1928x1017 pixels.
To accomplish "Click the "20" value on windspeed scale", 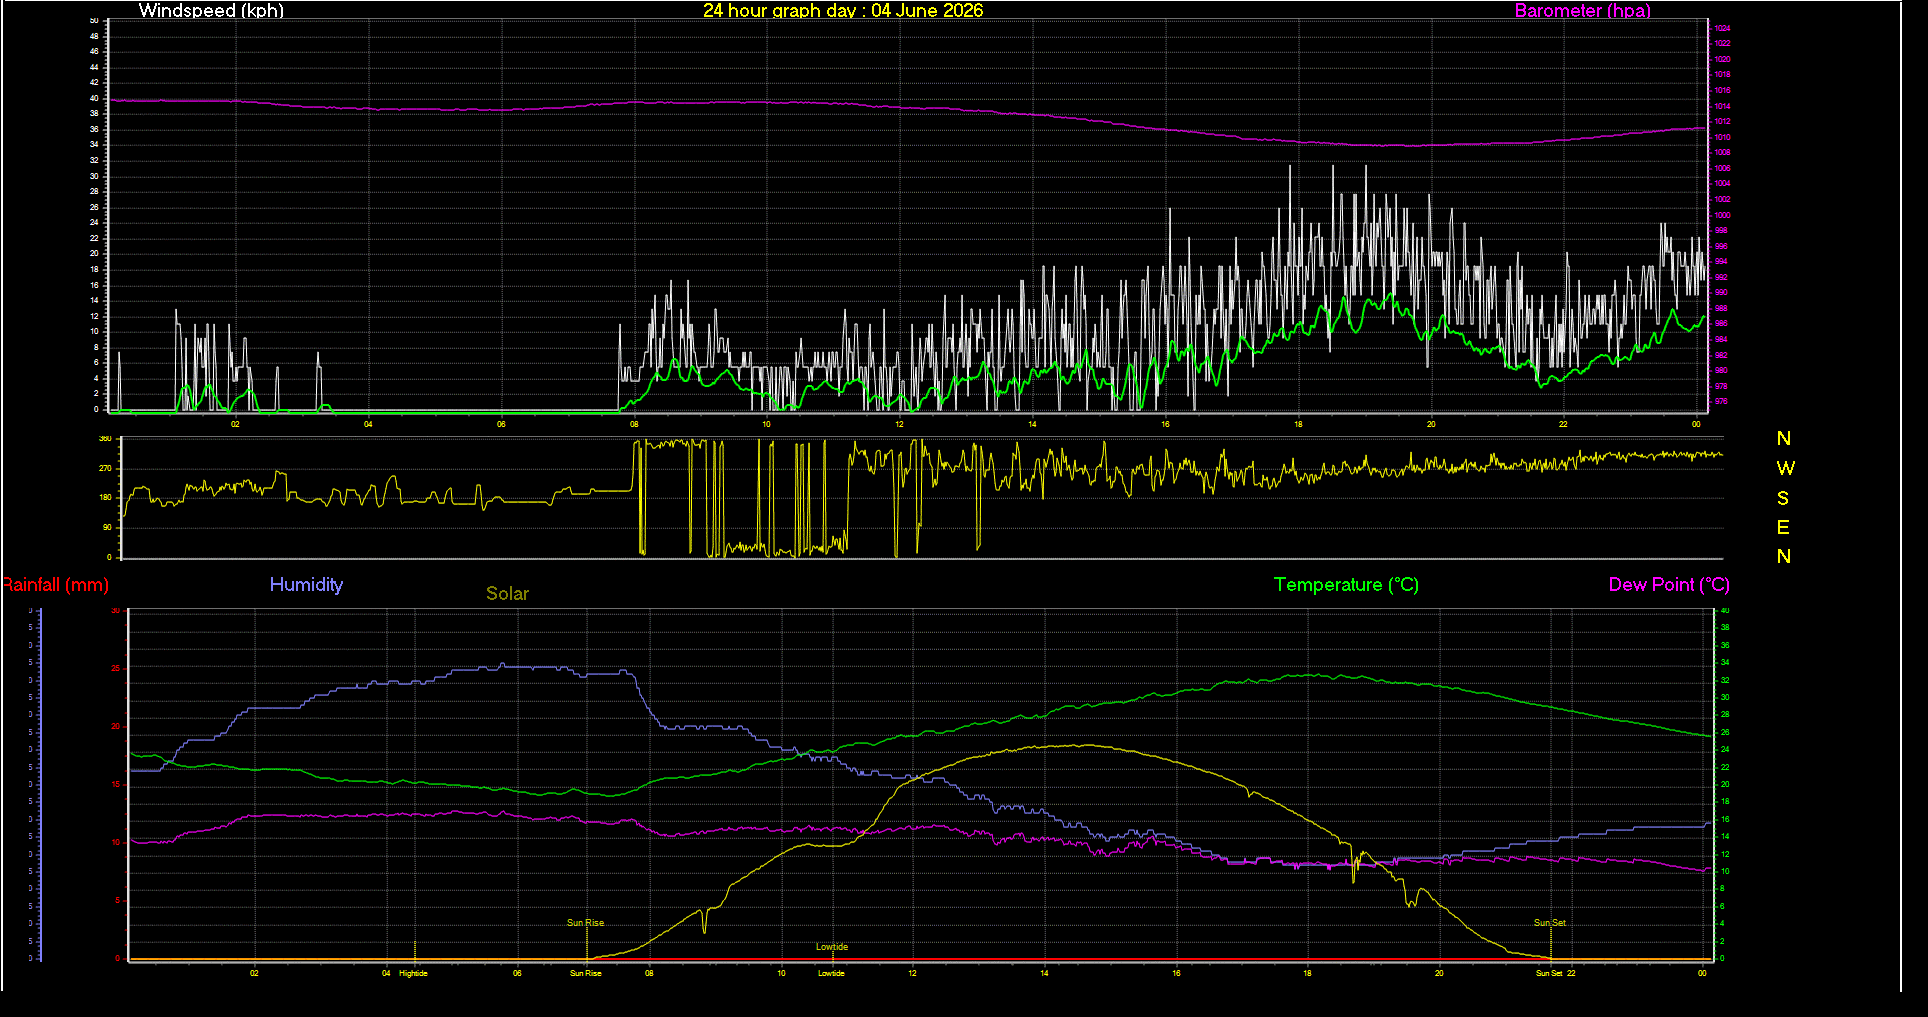I will 95,254.
